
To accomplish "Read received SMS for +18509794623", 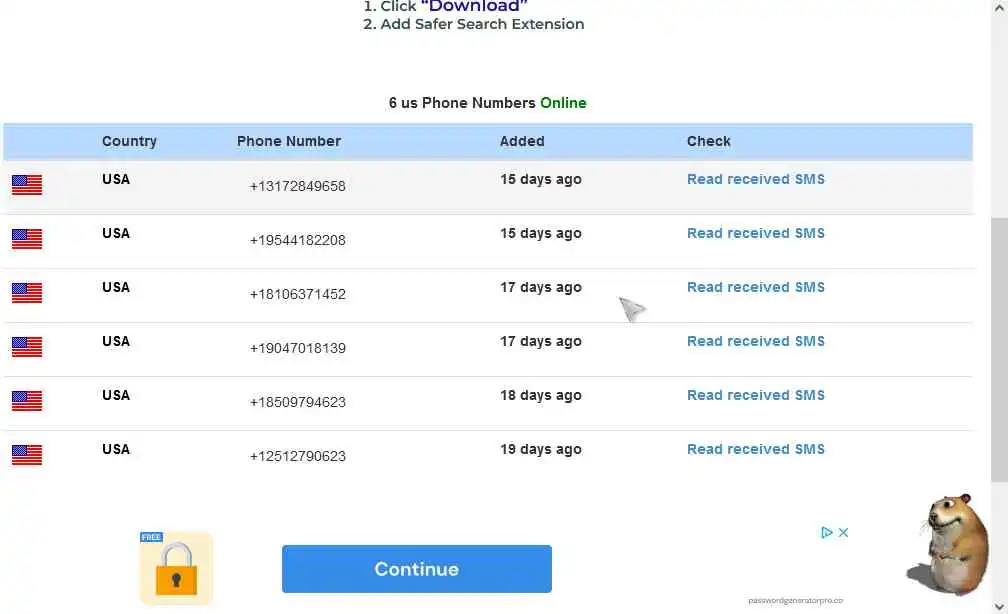I will pos(755,396).
